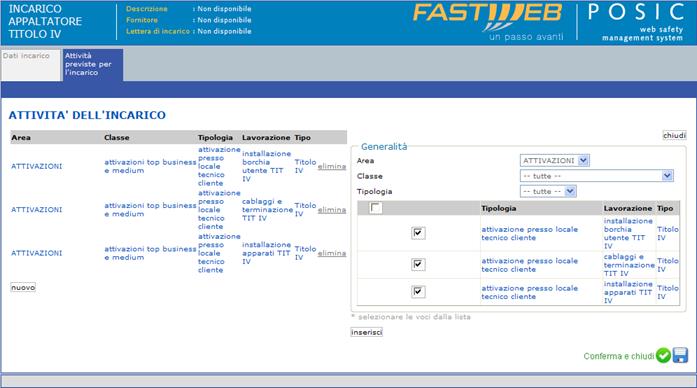The height and width of the screenshot is (388, 697).
Task: Click the Conferma e chiudi text link
Action: click(x=619, y=356)
